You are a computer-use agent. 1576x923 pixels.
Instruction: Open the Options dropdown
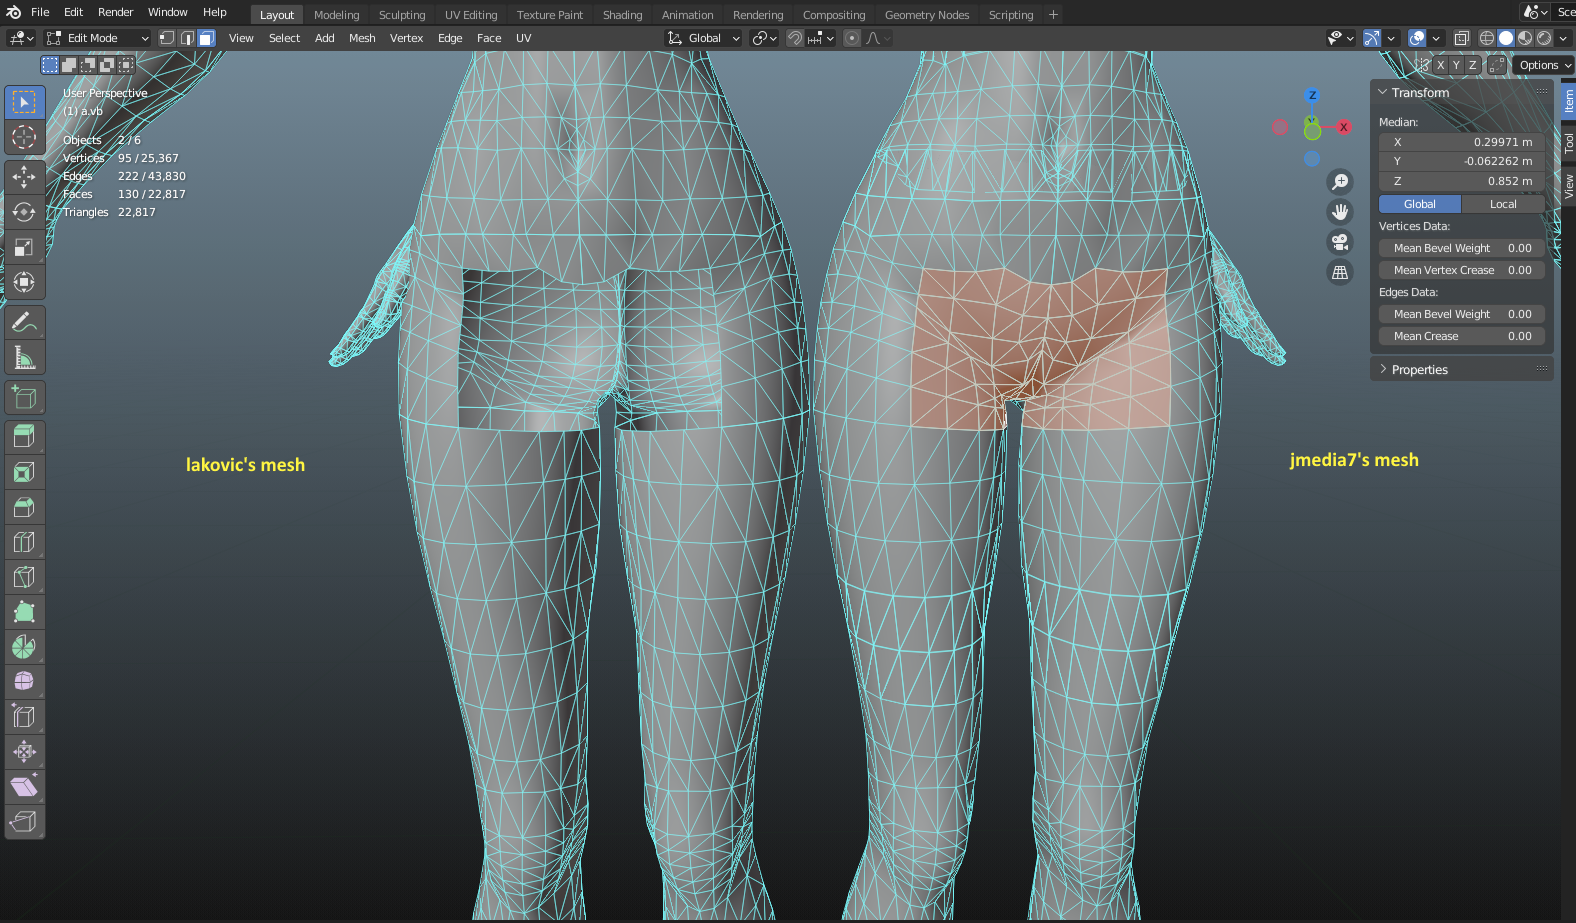[1544, 65]
